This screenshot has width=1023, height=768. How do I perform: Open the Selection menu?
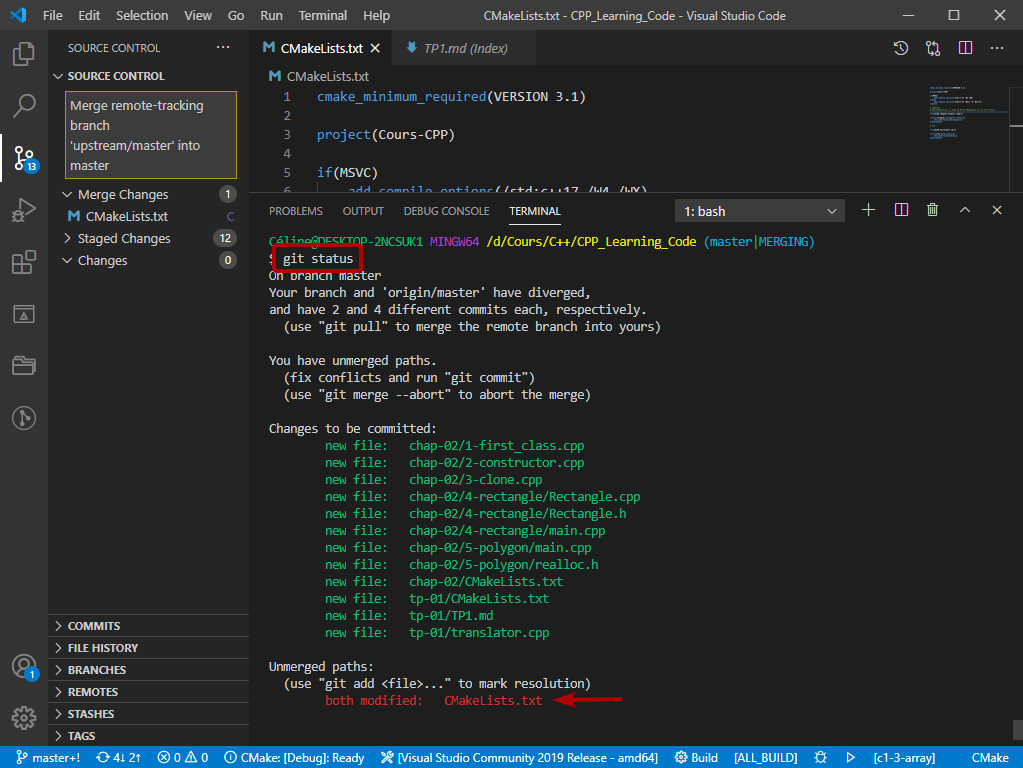142,15
